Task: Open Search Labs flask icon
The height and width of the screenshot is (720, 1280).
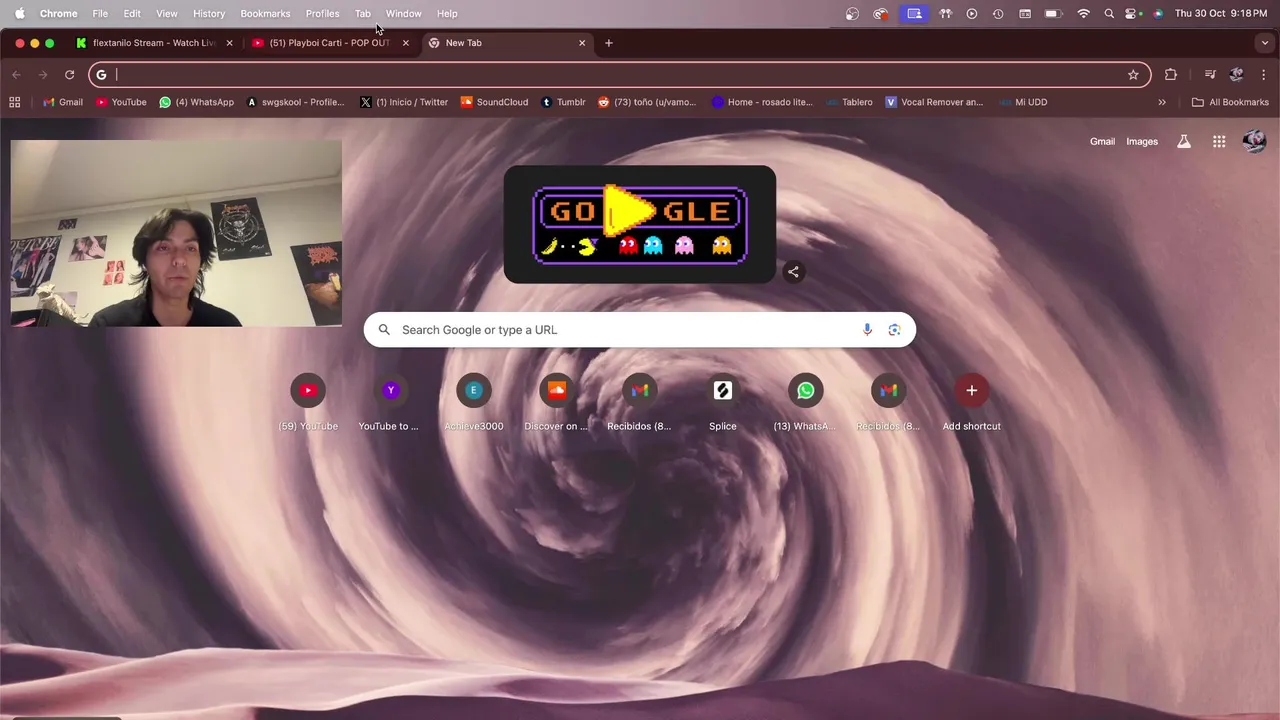Action: (1184, 141)
